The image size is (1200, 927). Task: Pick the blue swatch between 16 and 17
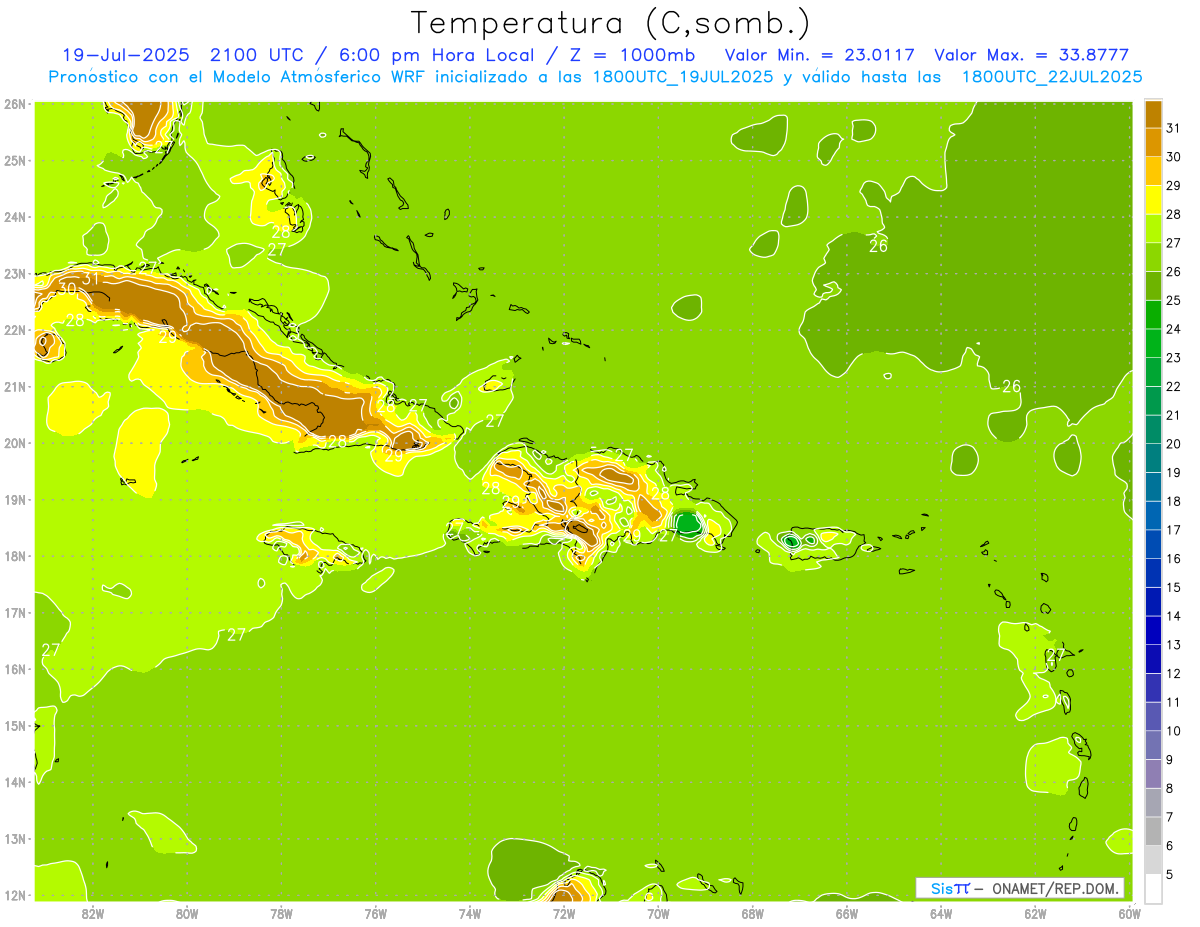tap(1153, 543)
